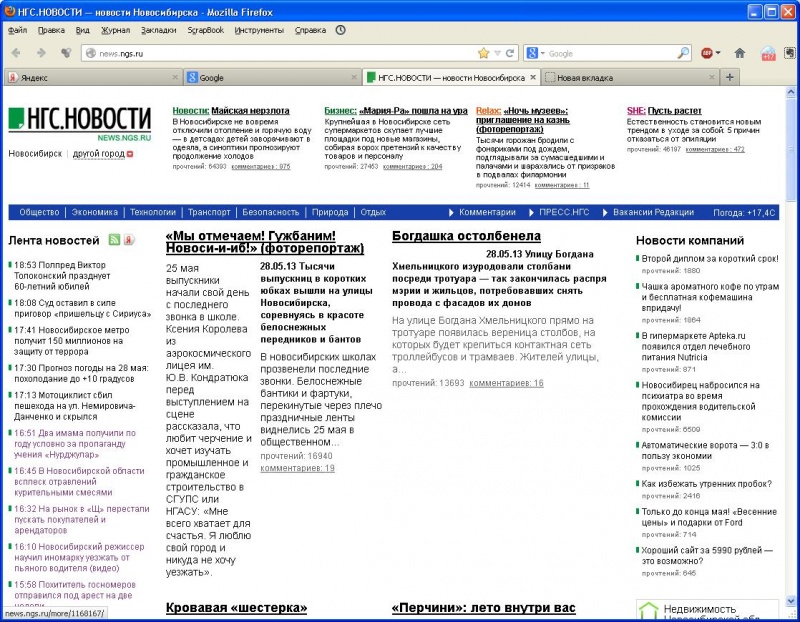The width and height of the screenshot is (800, 622).
Task: Click the address bar showing news.ngs.ru
Action: pos(280,53)
